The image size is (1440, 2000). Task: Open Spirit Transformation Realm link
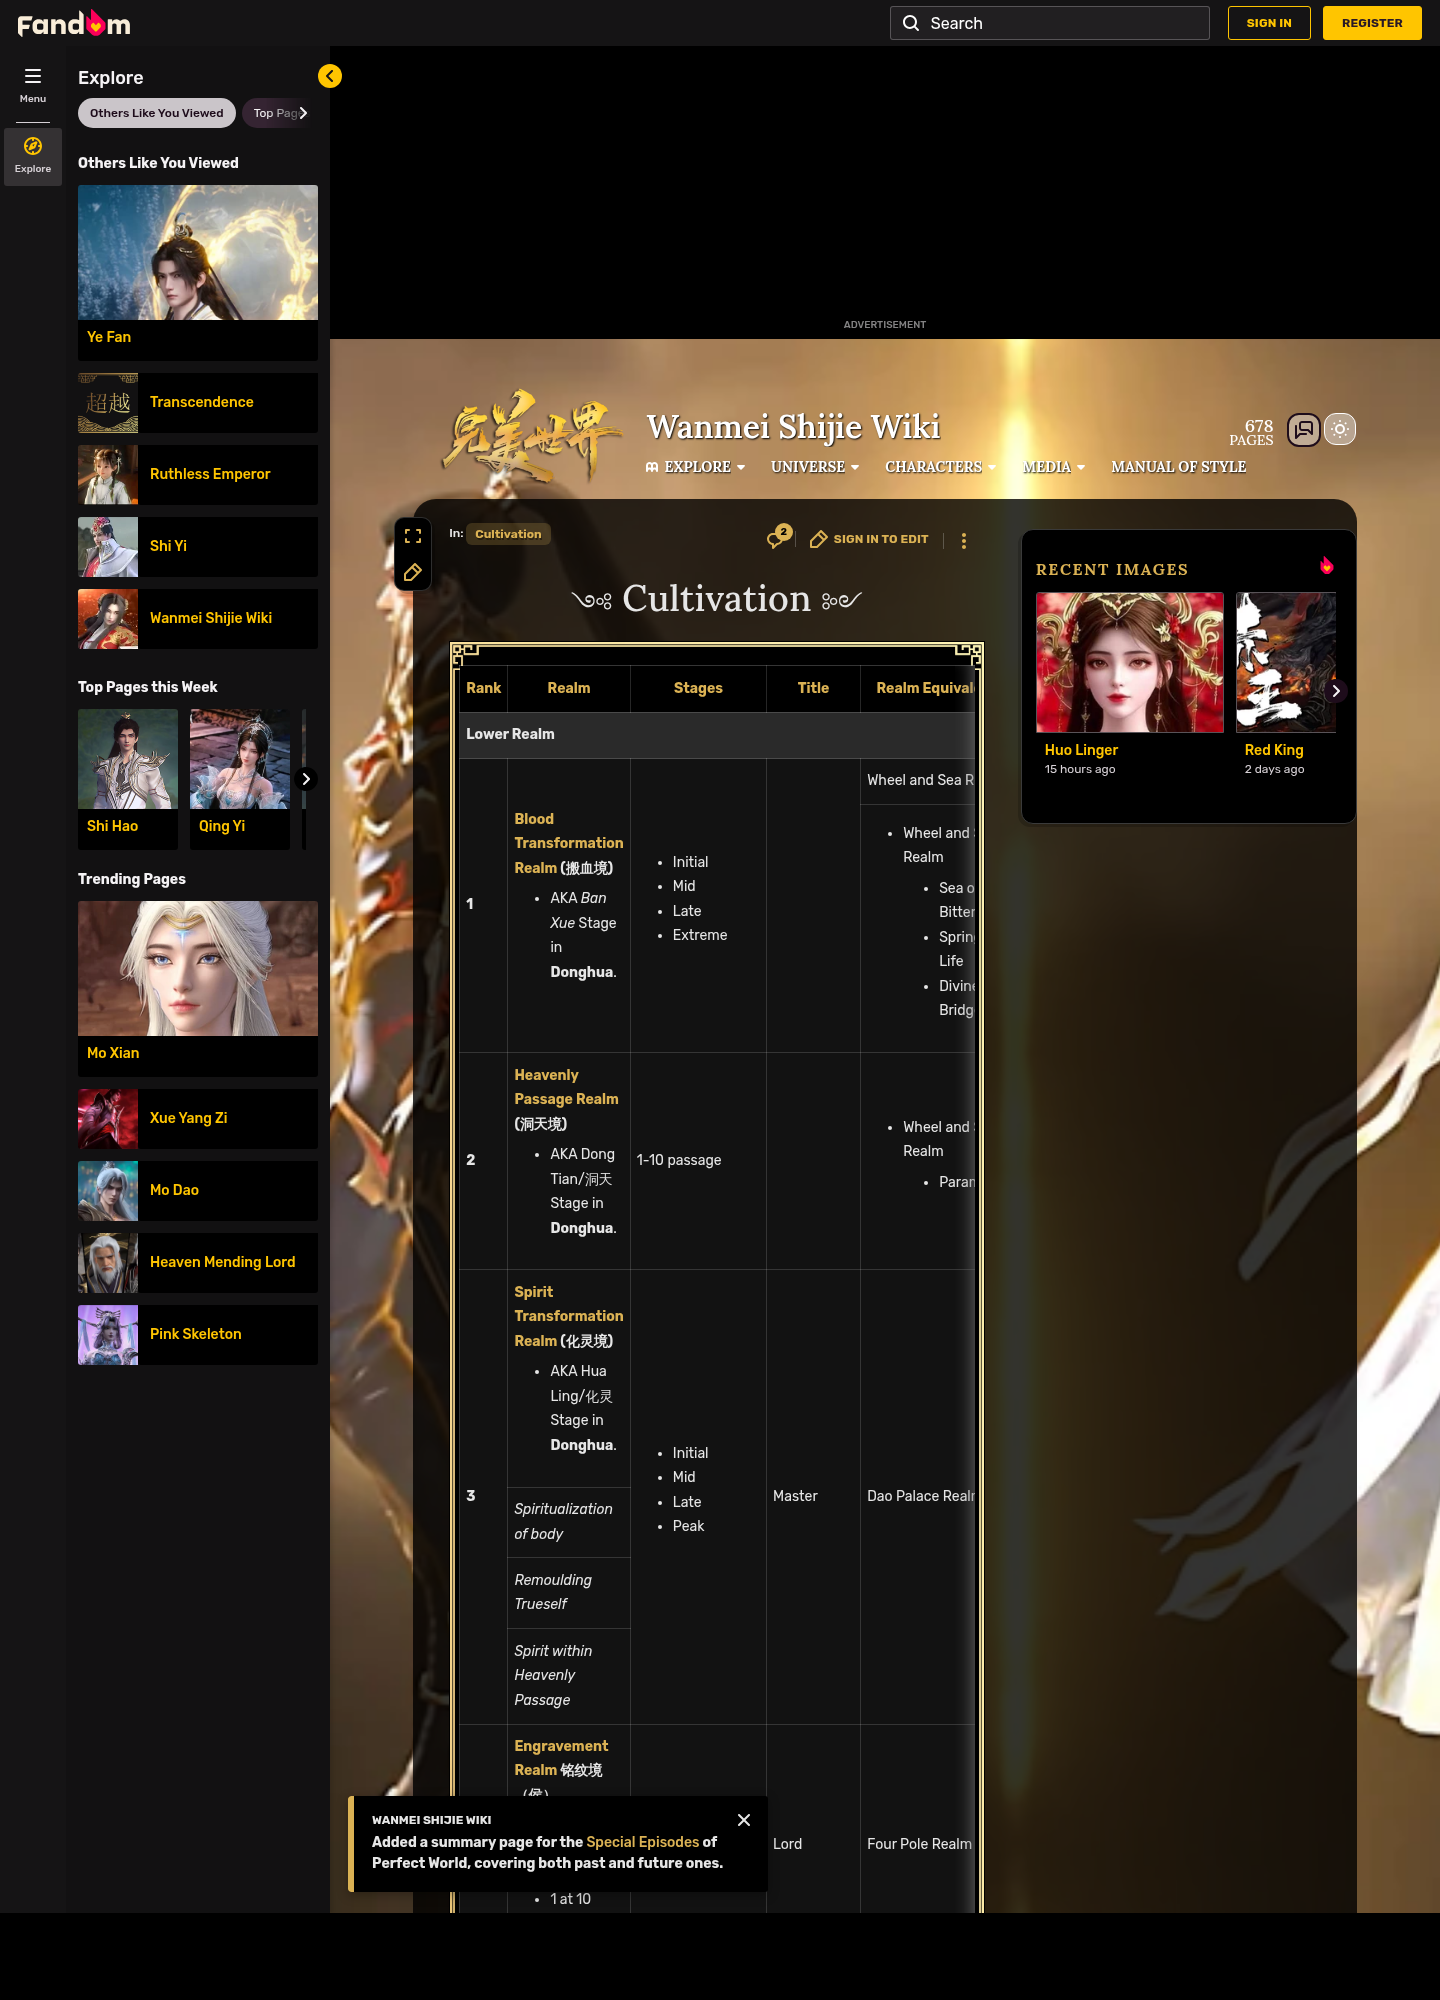pos(568,1316)
